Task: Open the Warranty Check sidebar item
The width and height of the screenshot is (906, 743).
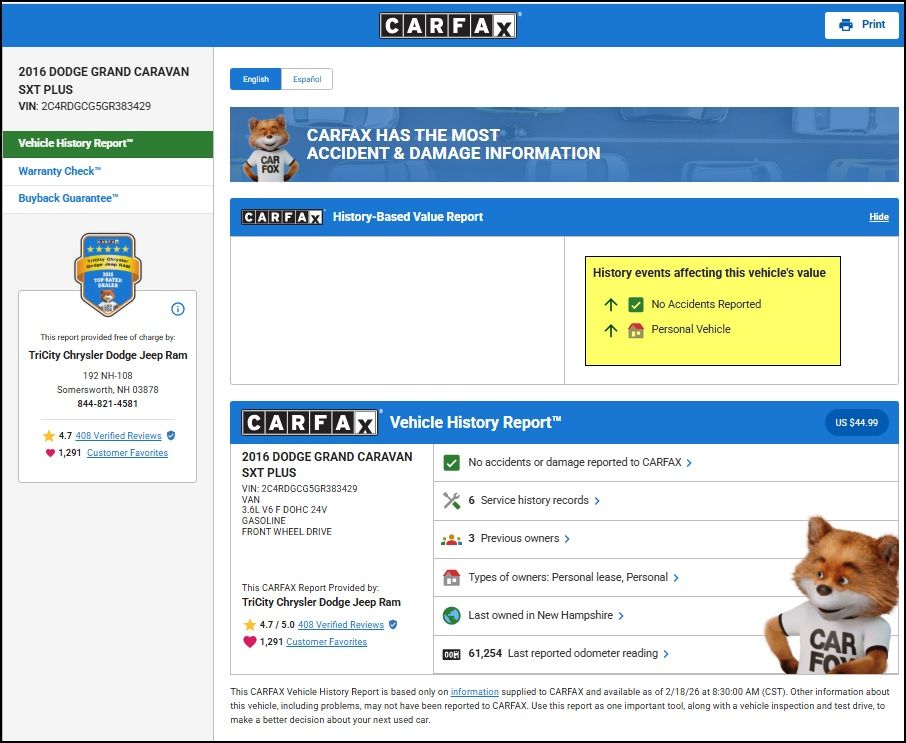Action: (60, 171)
